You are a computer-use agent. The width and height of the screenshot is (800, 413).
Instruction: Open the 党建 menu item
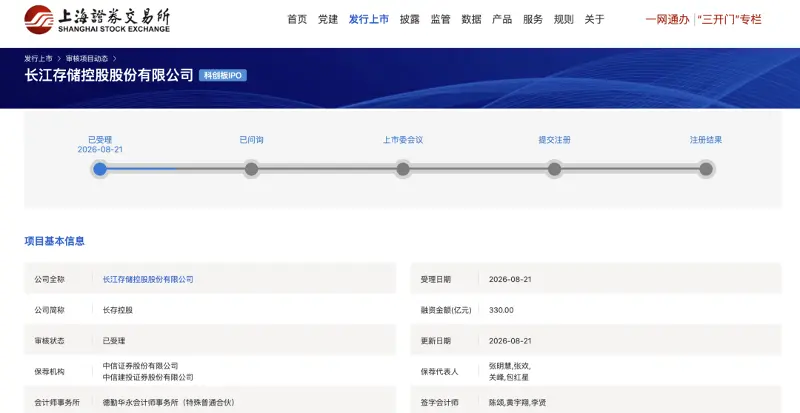(x=328, y=19)
